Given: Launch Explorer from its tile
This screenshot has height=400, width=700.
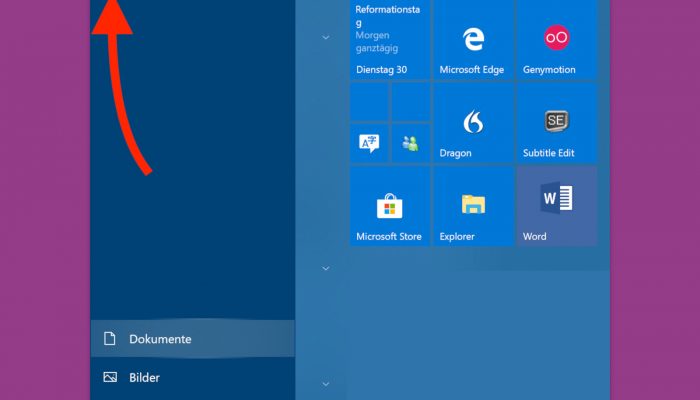Looking at the screenshot, I should tap(473, 206).
